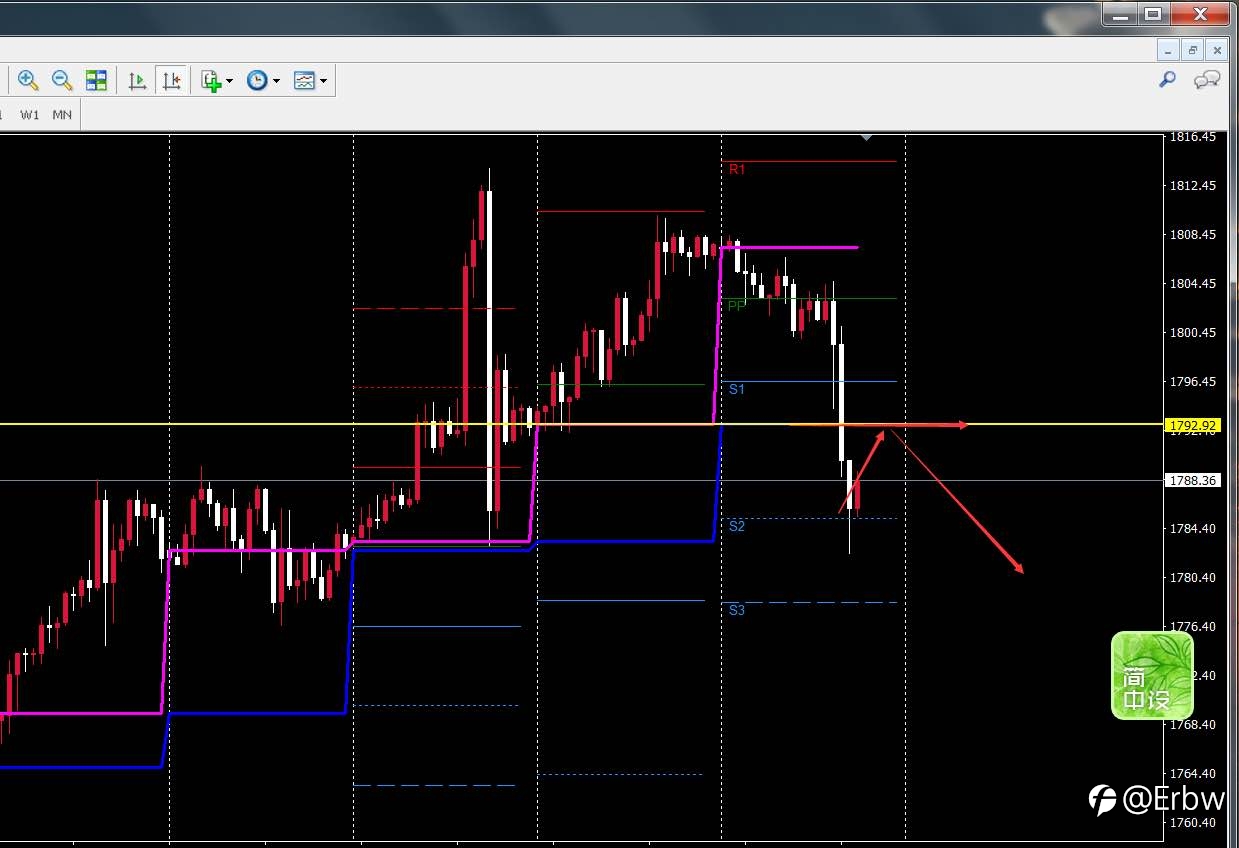Click the S1 support label
The width and height of the screenshot is (1239, 848).
click(737, 389)
